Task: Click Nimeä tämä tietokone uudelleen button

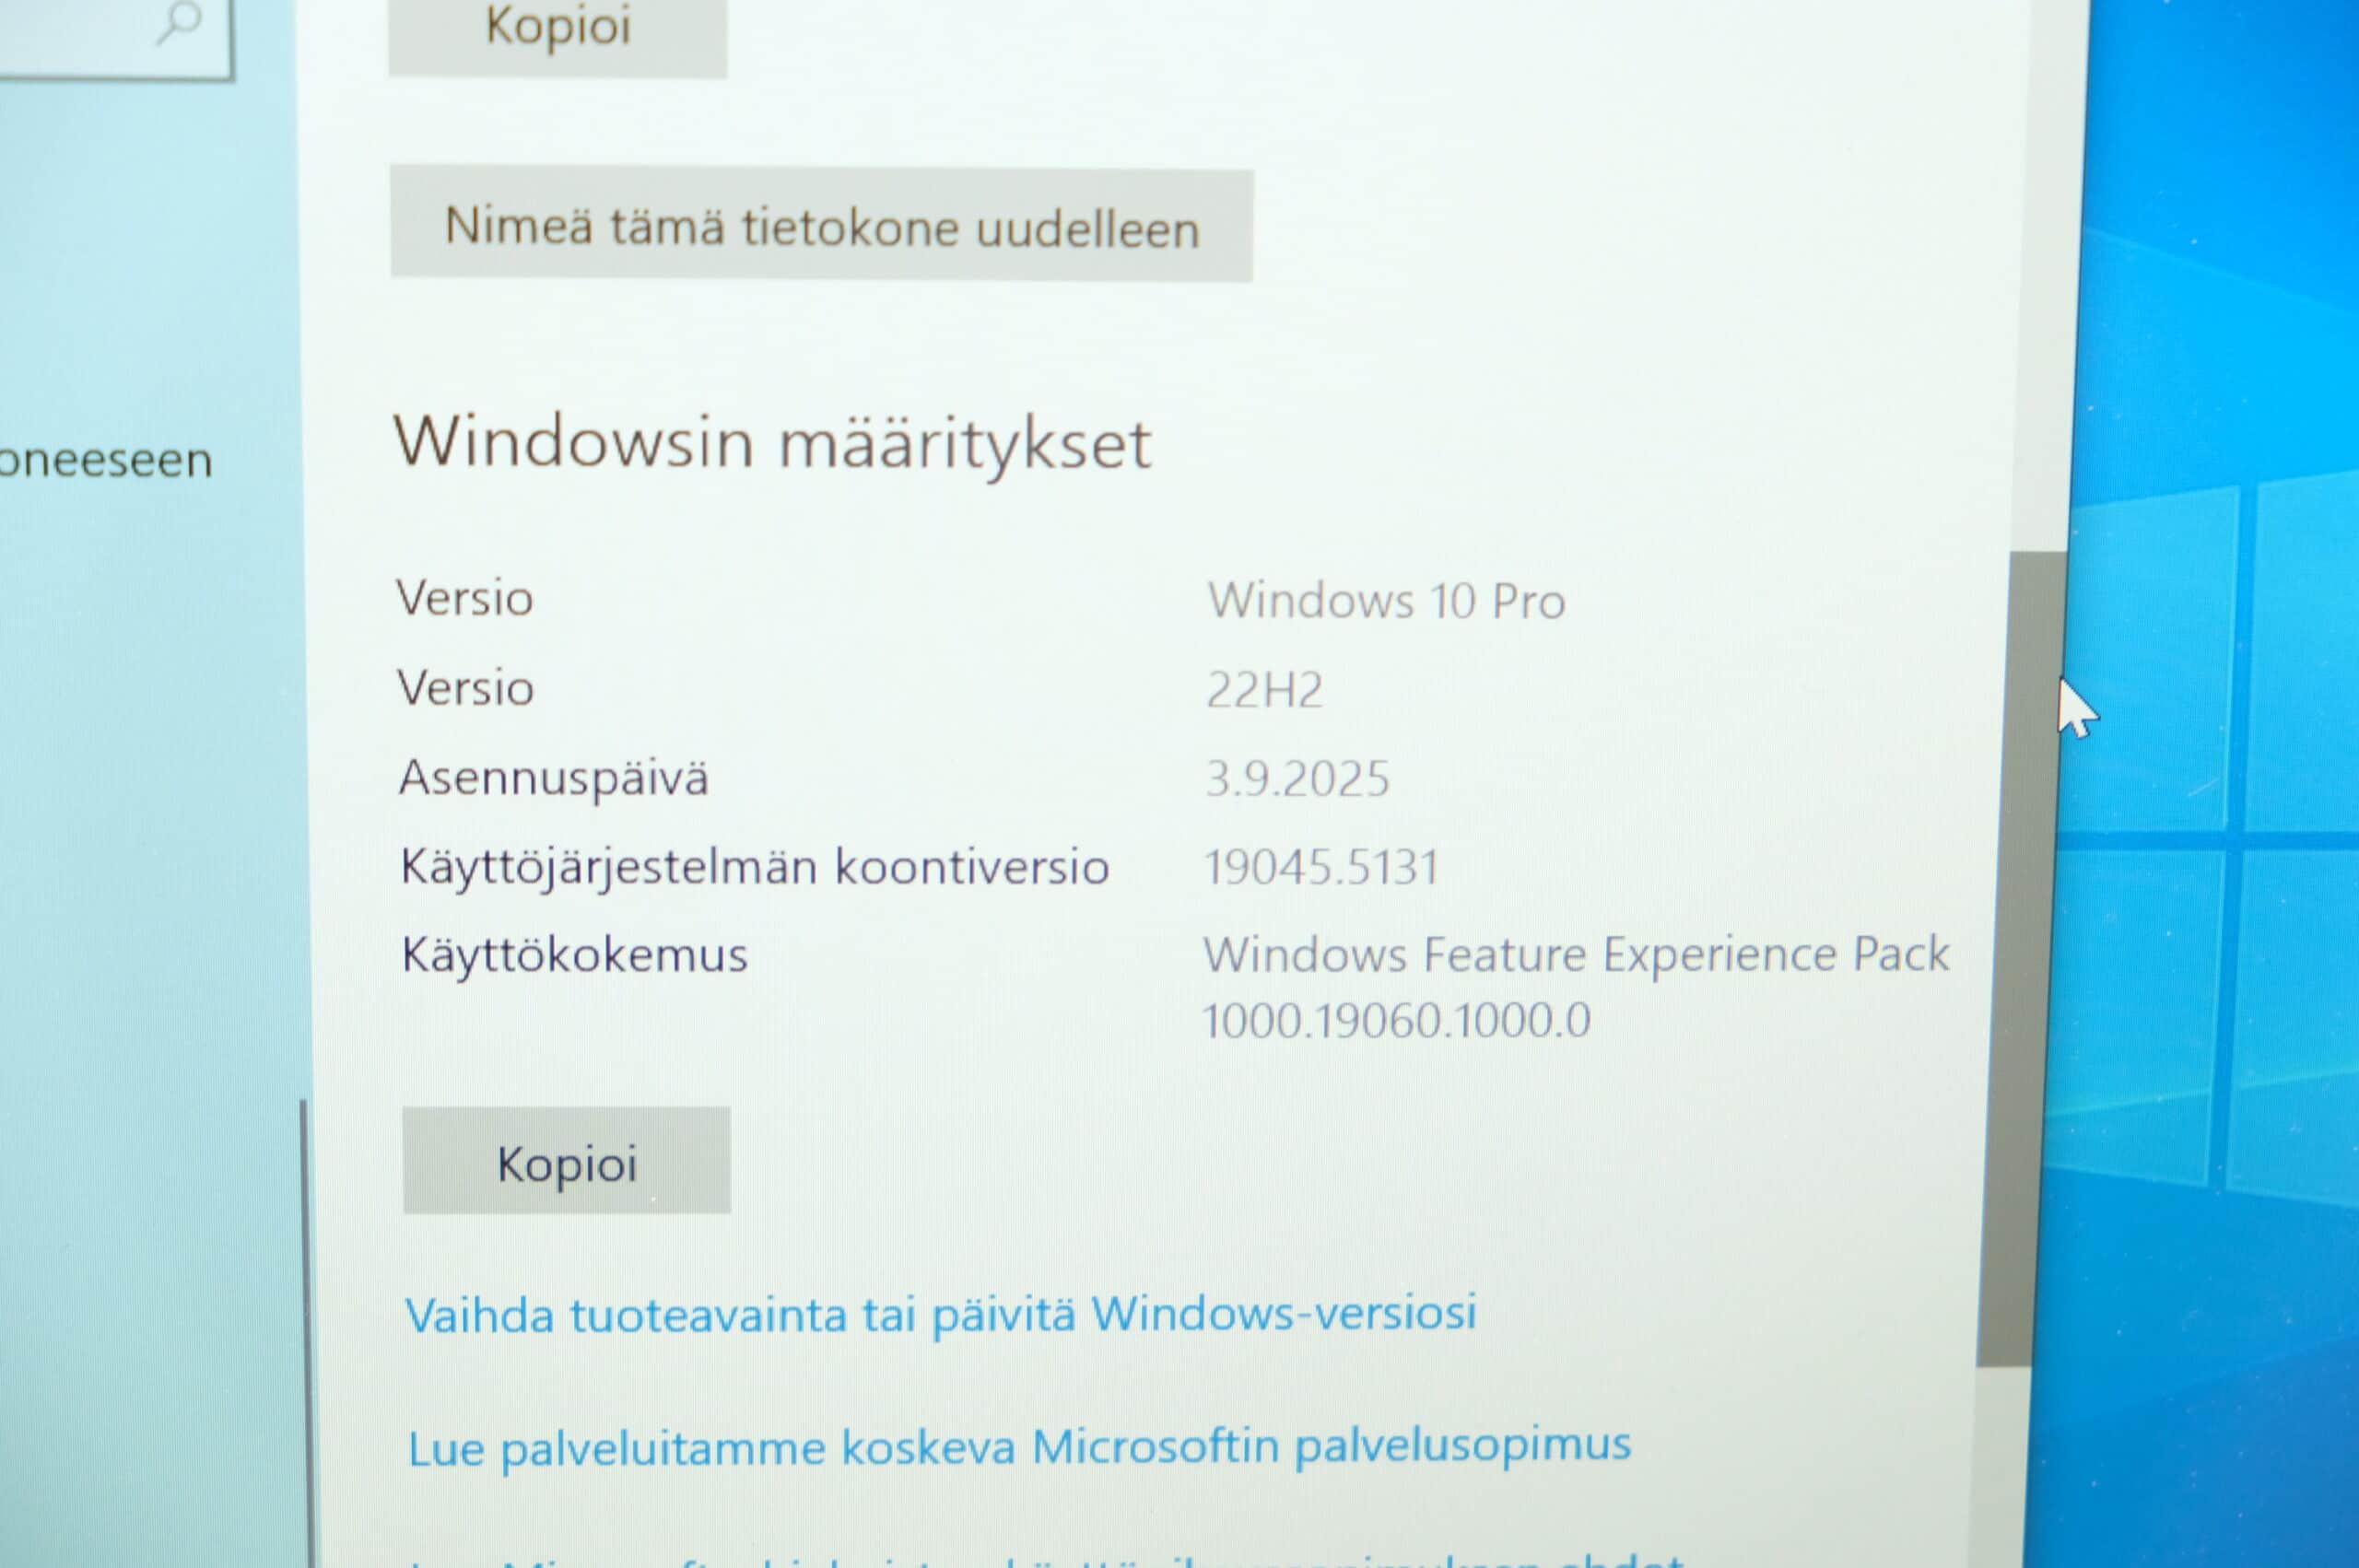Action: 821,225
